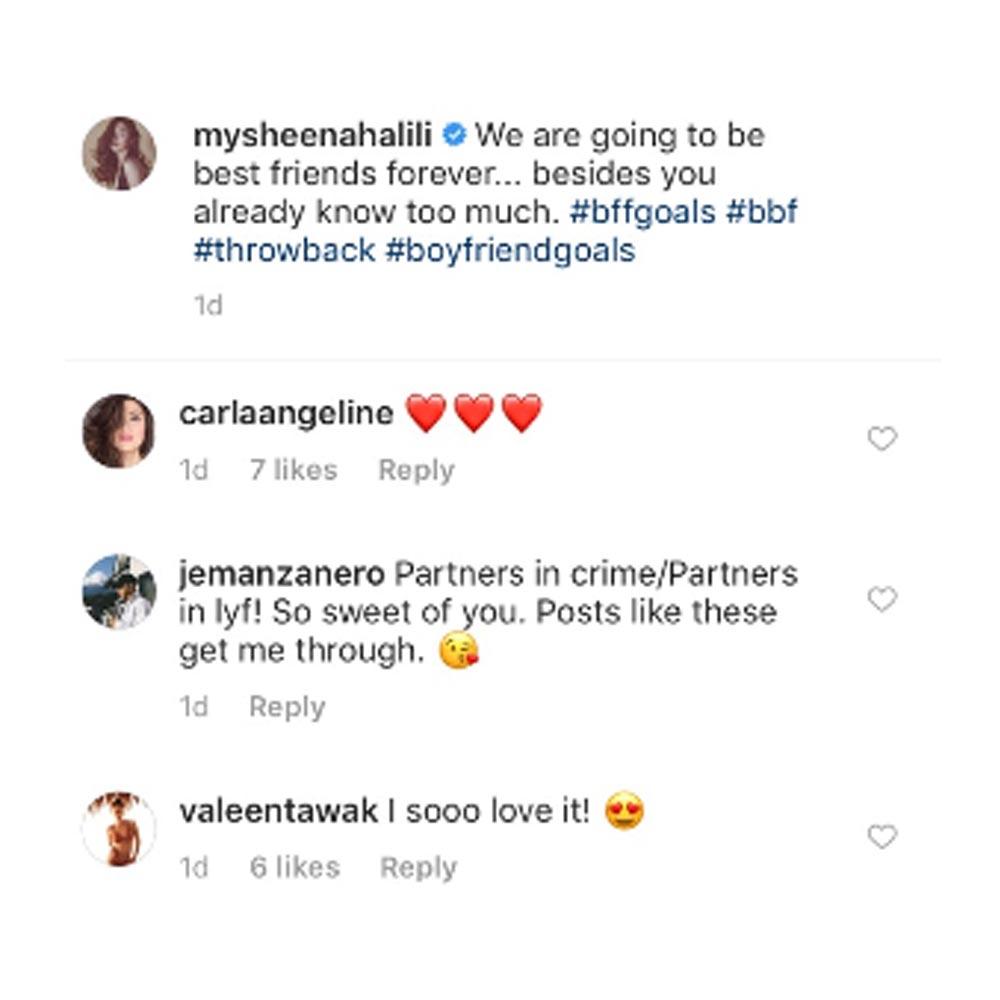
Task: Click the jemanzanero username
Action: coord(281,575)
